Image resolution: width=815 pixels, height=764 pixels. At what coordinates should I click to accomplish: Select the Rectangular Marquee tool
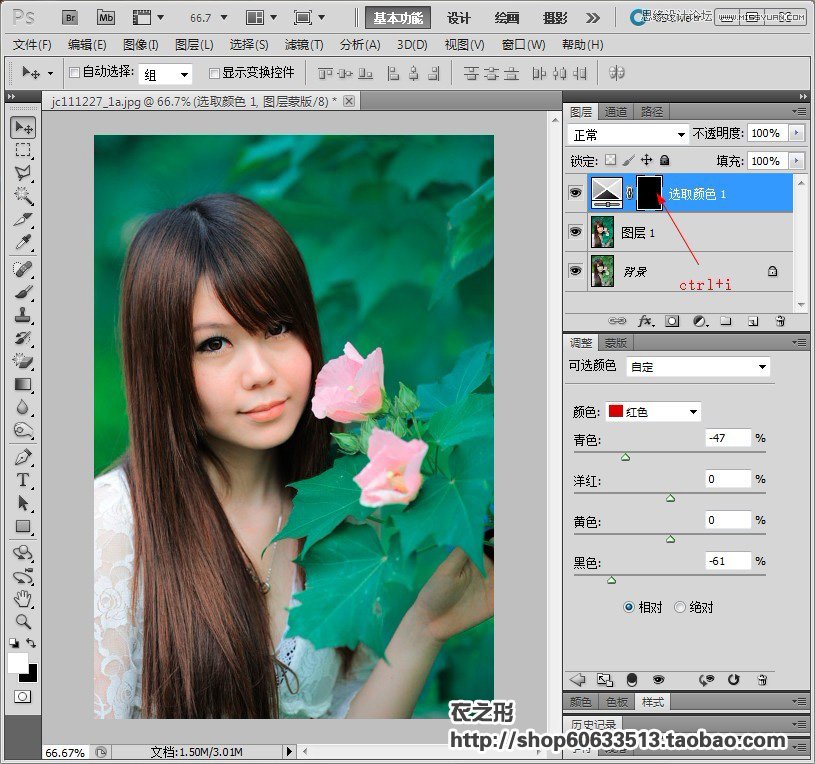click(x=23, y=150)
